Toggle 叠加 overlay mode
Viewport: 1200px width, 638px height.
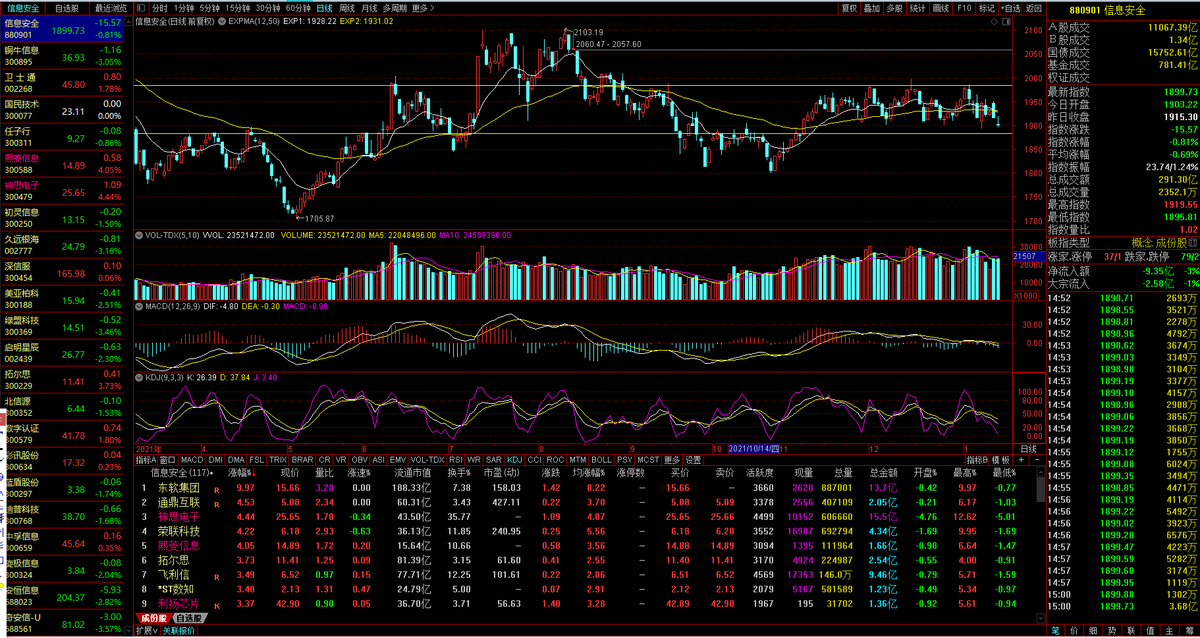(x=872, y=7)
